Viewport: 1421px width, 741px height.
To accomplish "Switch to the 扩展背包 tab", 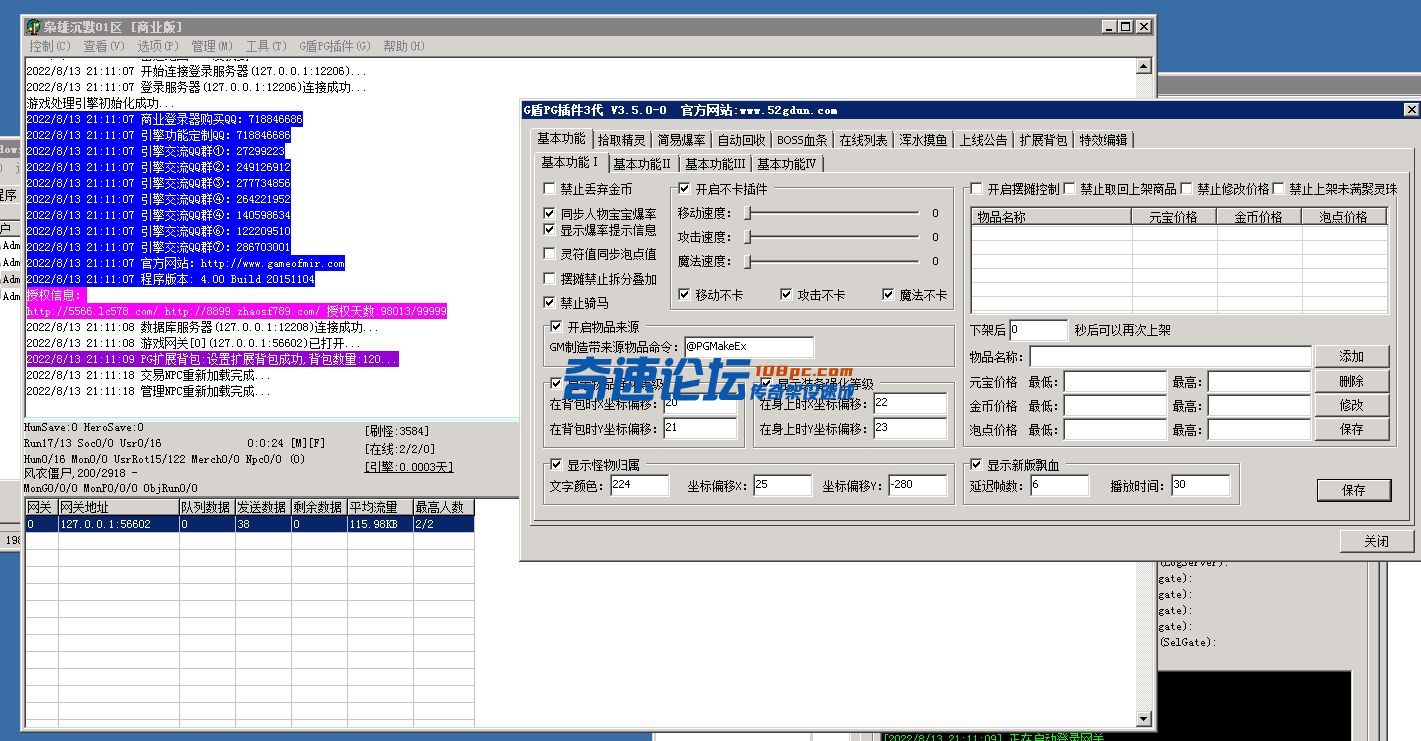I will pos(1043,140).
